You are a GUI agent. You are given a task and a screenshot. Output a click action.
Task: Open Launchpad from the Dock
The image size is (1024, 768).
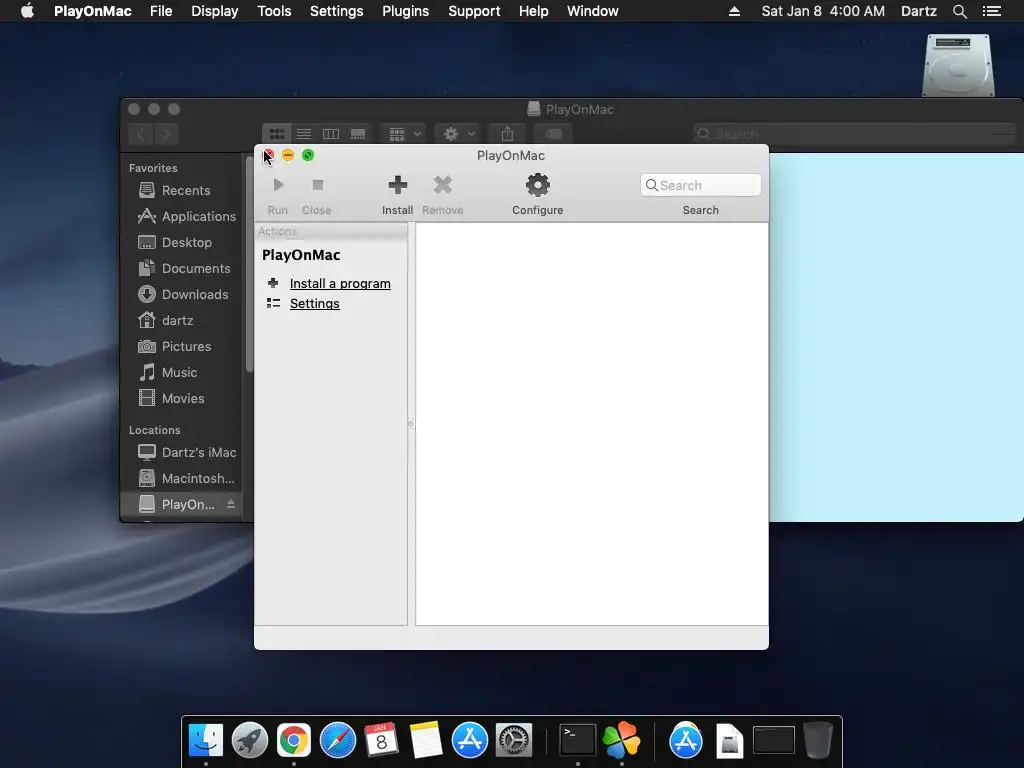tap(249, 741)
